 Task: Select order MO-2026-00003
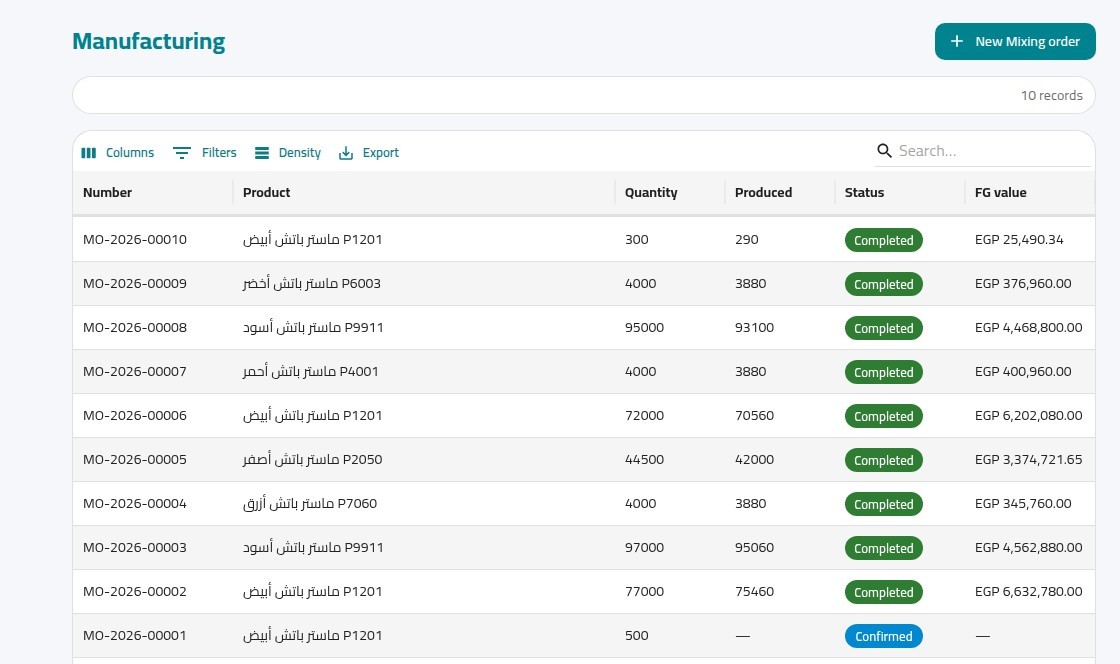135,548
